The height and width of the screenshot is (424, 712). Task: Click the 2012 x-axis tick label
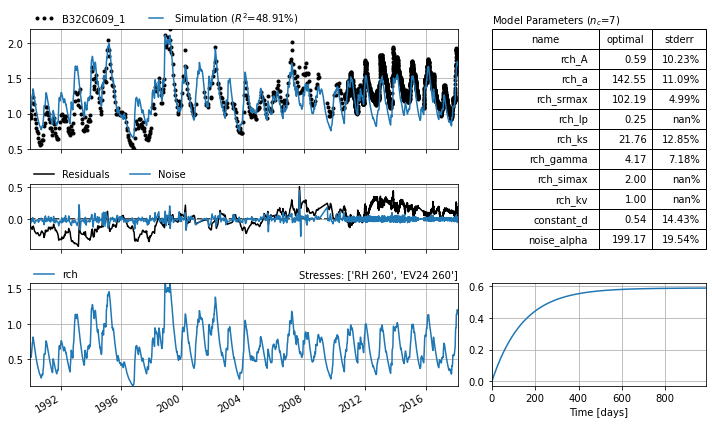pos(352,403)
